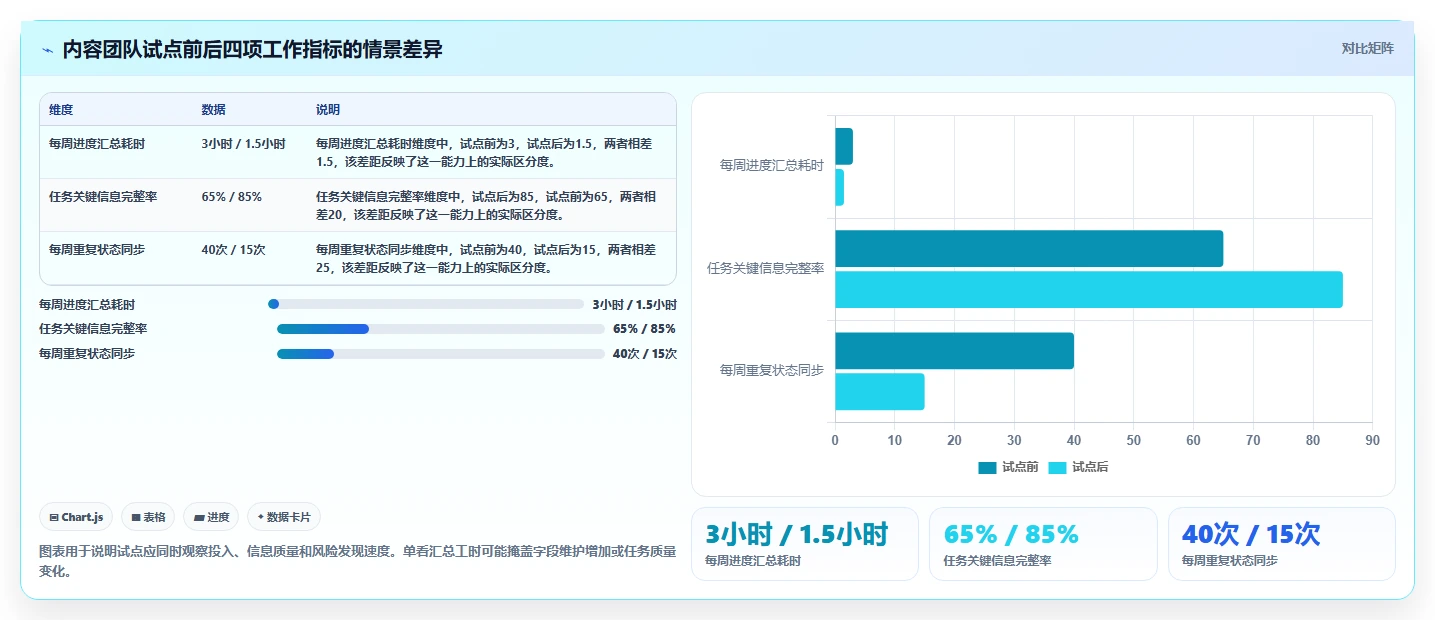Click the chart axis label 任务关键信息完整率
The width and height of the screenshot is (1435, 620).
[766, 268]
